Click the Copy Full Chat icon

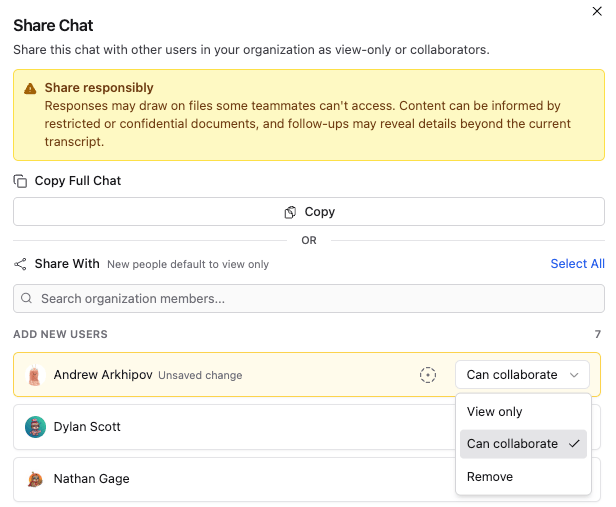click(20, 181)
